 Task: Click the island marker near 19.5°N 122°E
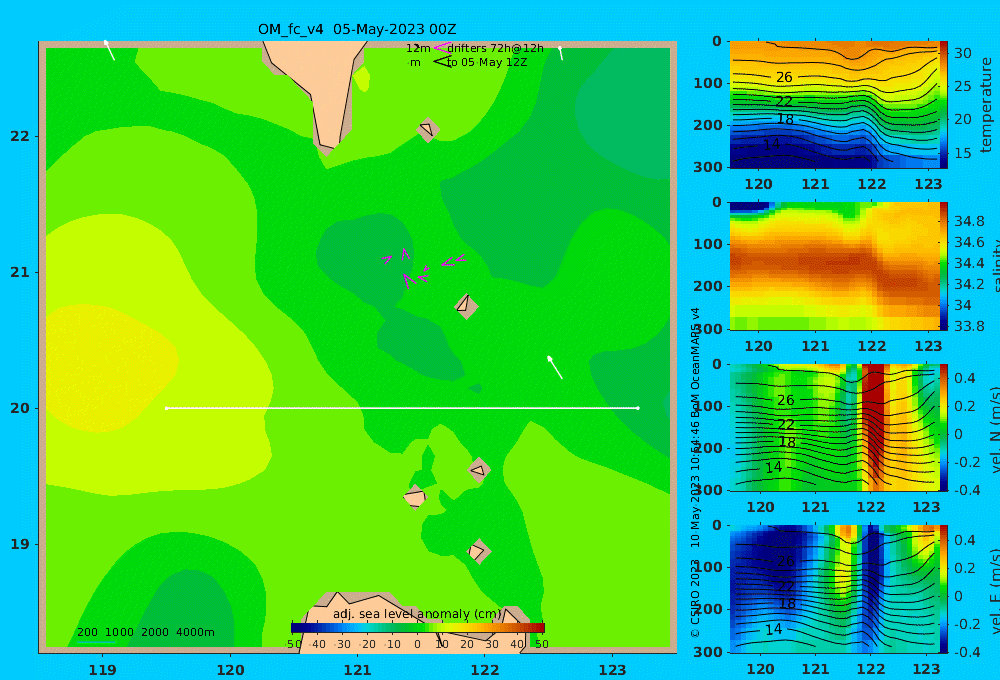(x=479, y=470)
